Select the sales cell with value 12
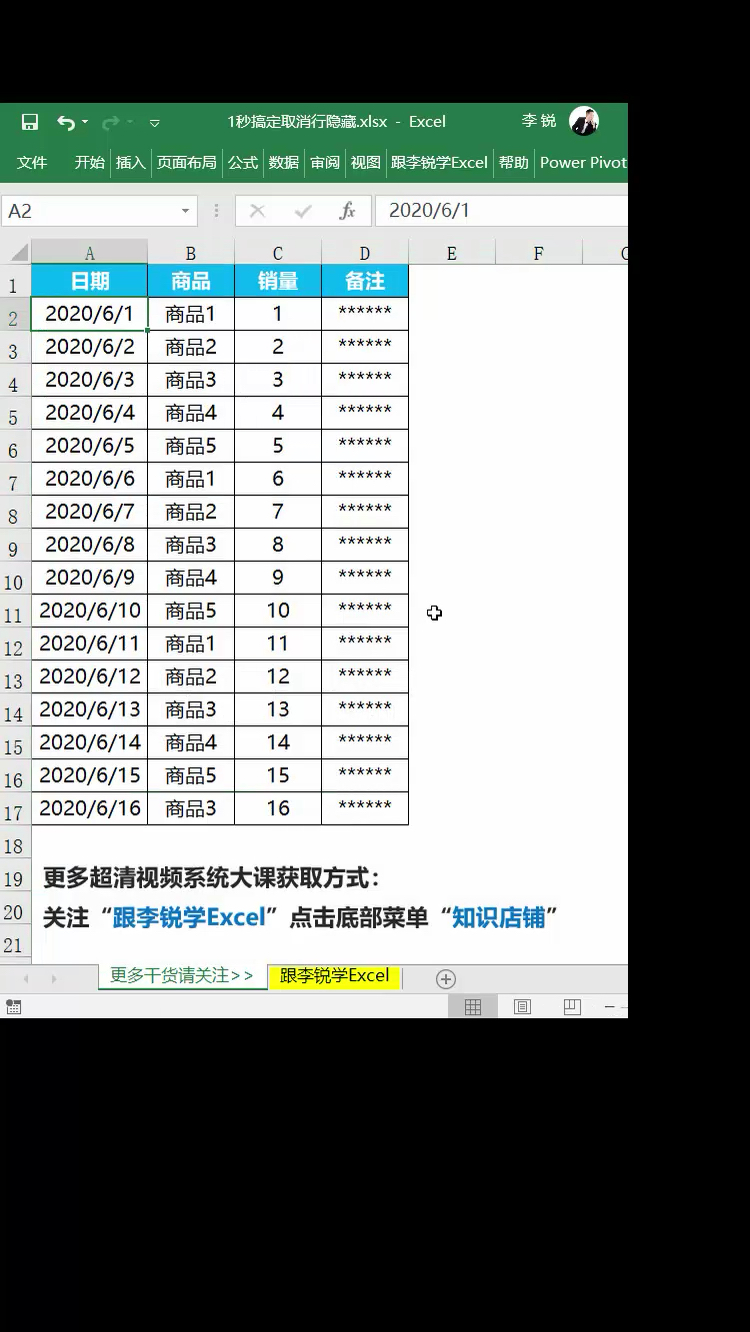 click(278, 677)
